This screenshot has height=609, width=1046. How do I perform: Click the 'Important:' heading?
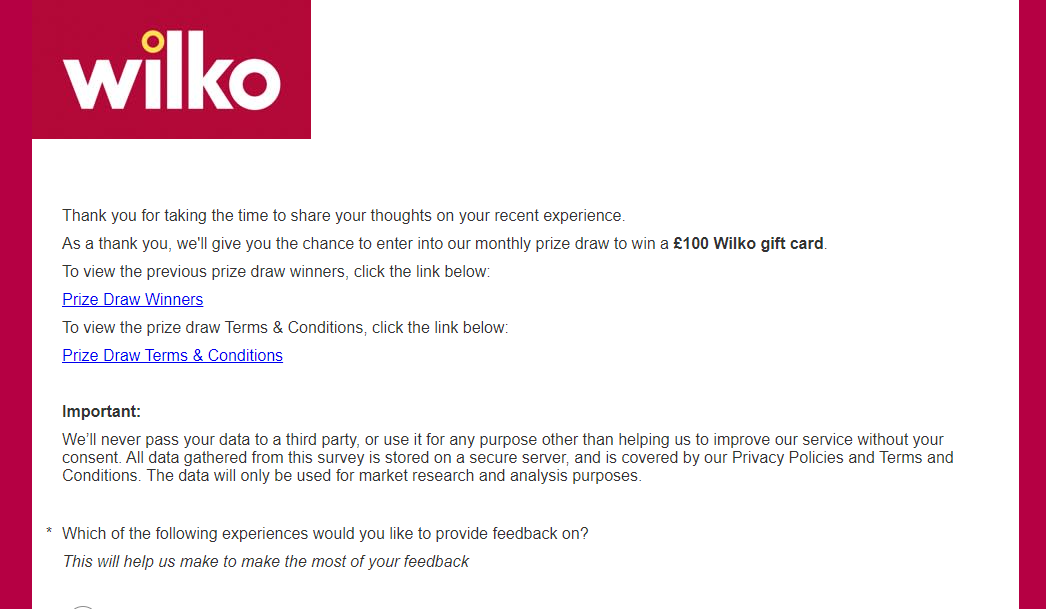pyautogui.click(x=101, y=412)
